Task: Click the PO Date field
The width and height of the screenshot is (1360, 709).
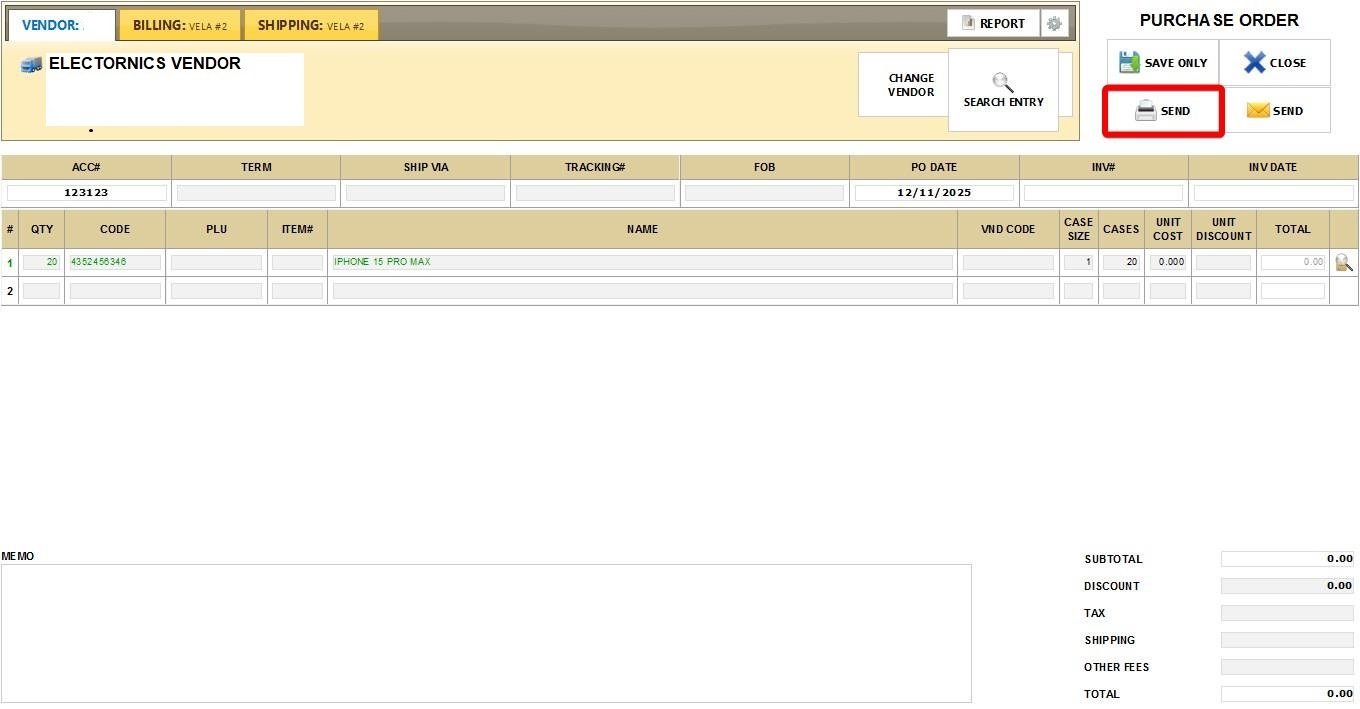Action: point(933,193)
